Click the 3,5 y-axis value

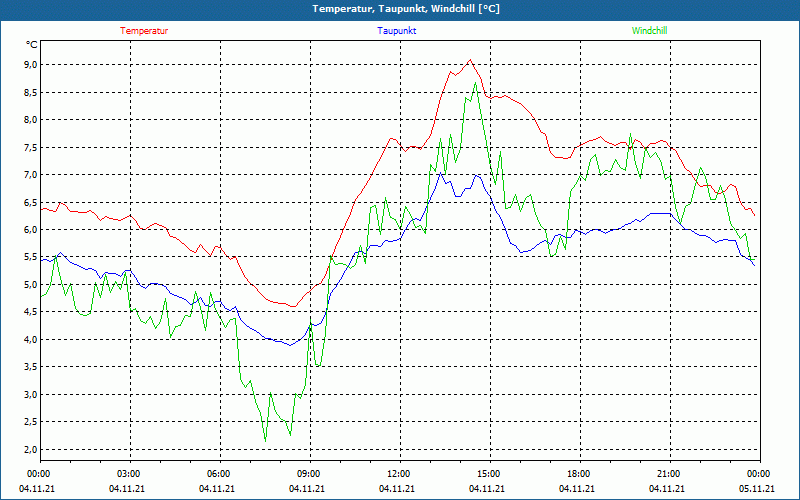(x=31, y=367)
